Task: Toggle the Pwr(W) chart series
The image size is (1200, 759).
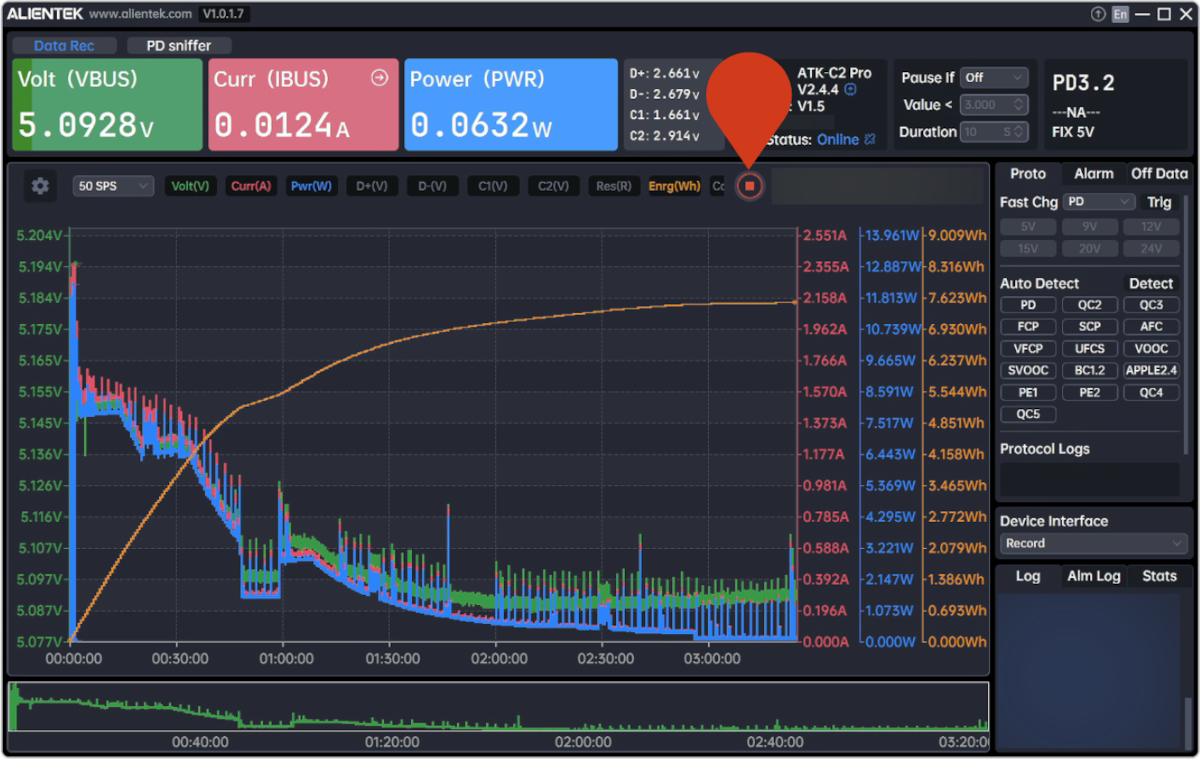Action: pos(311,186)
